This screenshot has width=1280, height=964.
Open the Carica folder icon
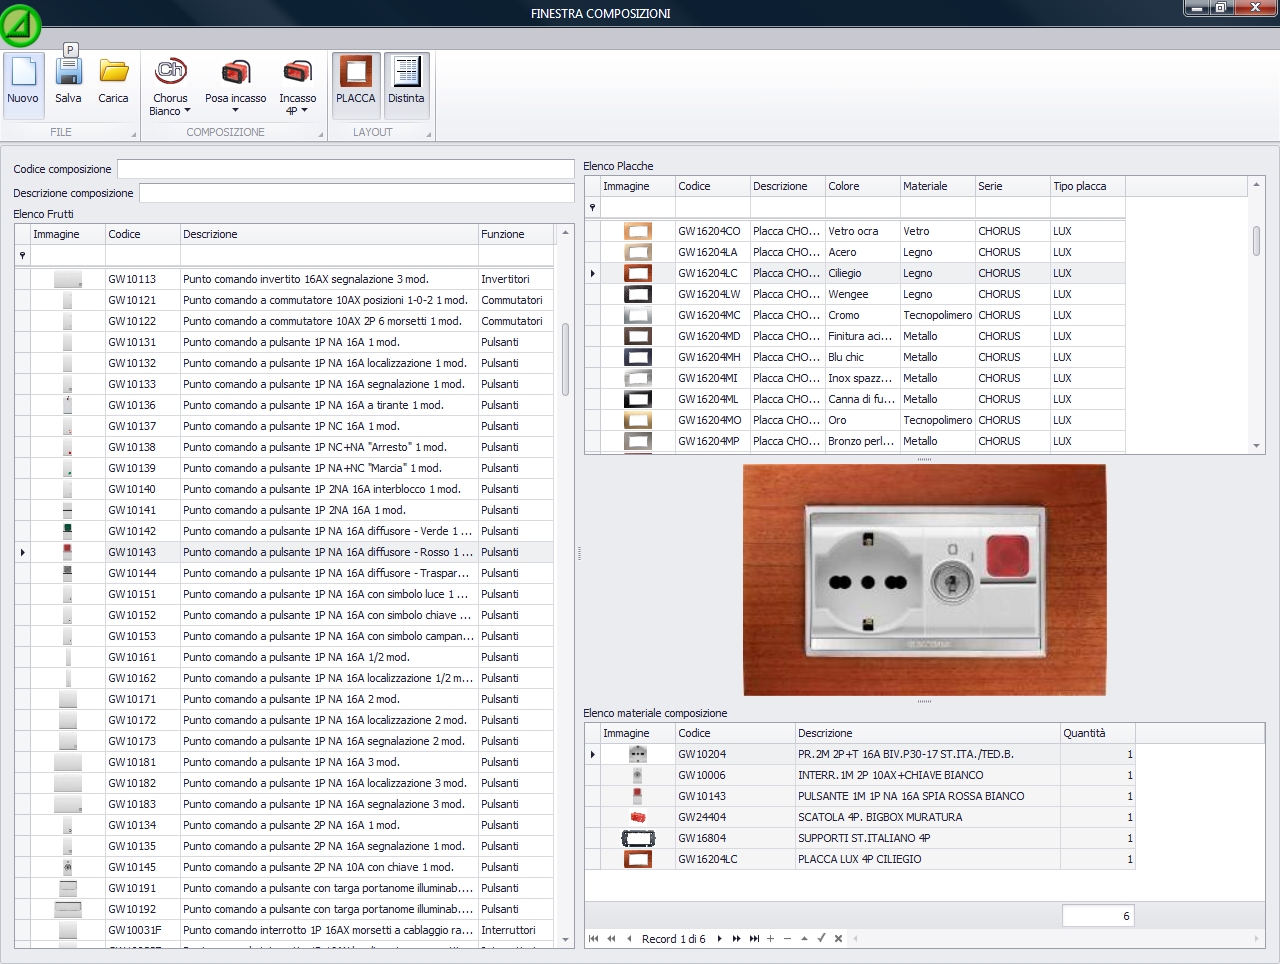coord(113,72)
